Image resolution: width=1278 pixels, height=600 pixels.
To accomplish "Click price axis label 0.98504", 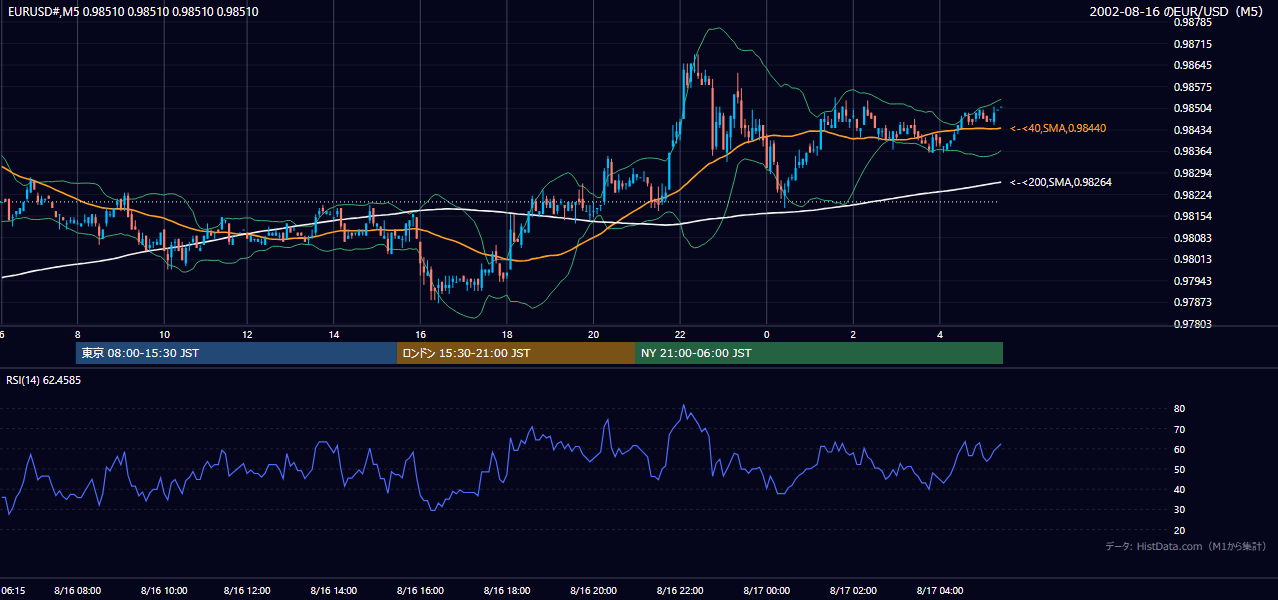I will (x=1192, y=109).
